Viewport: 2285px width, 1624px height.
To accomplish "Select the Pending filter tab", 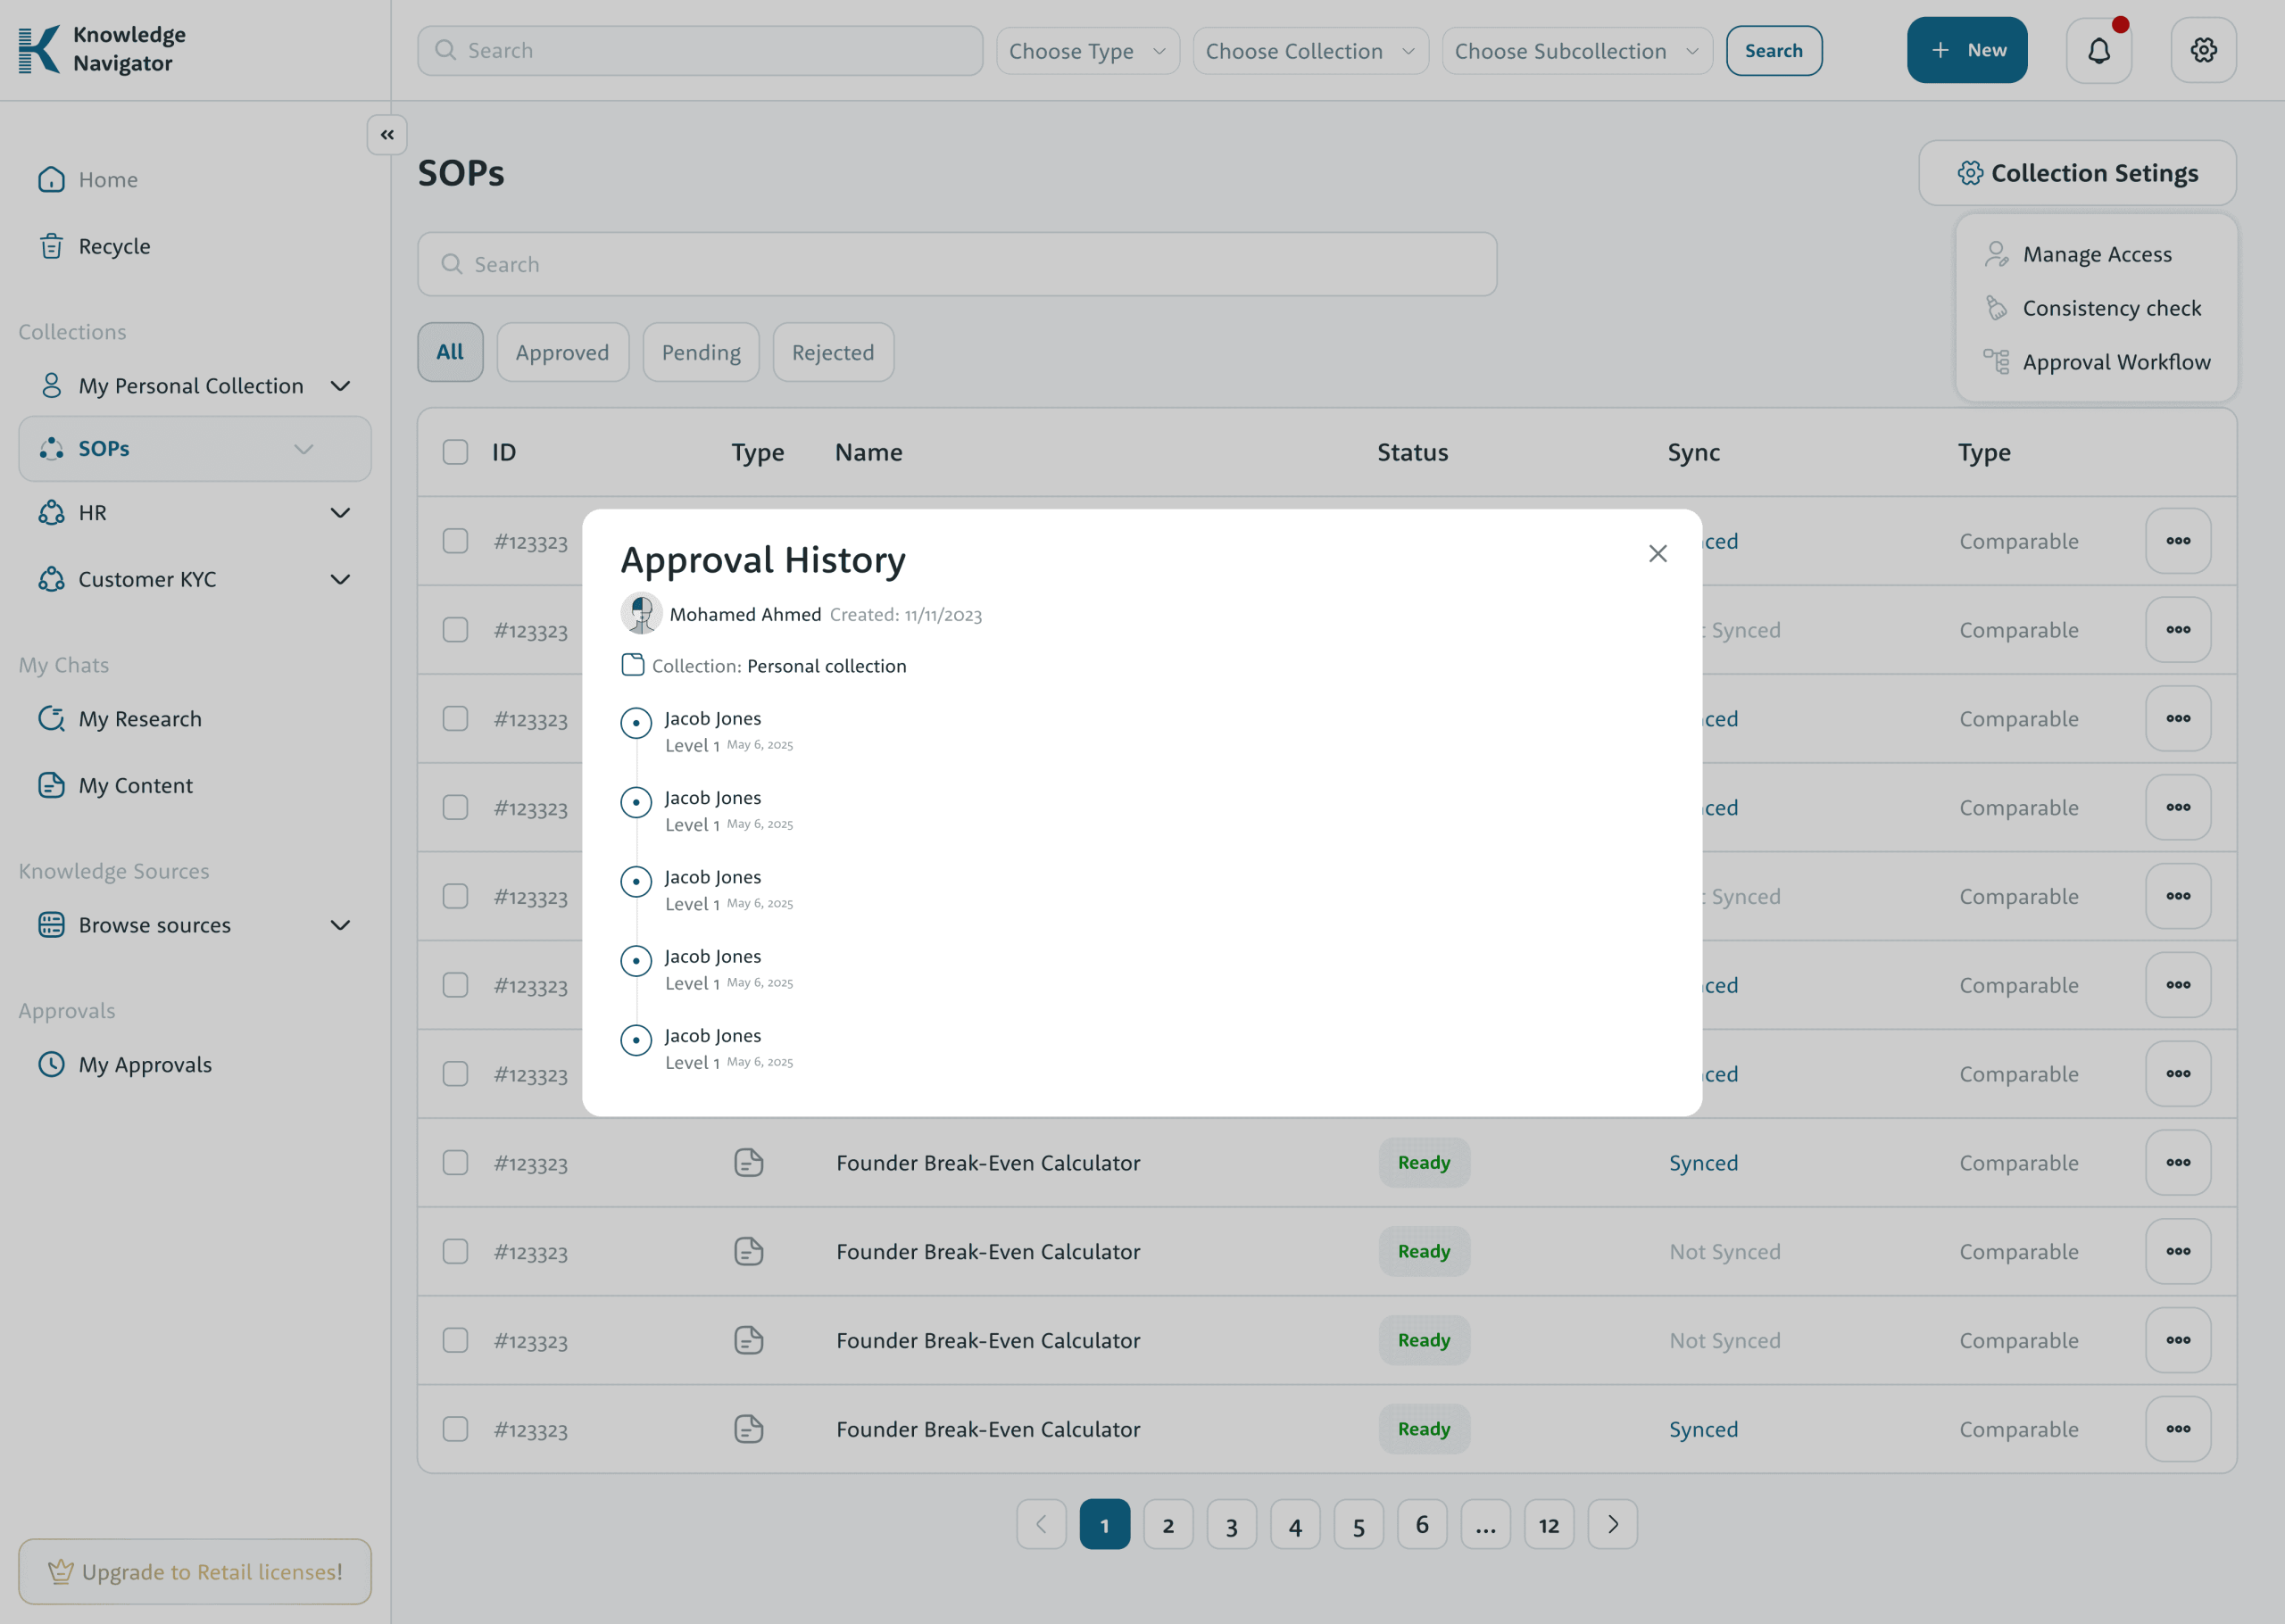I will [700, 352].
